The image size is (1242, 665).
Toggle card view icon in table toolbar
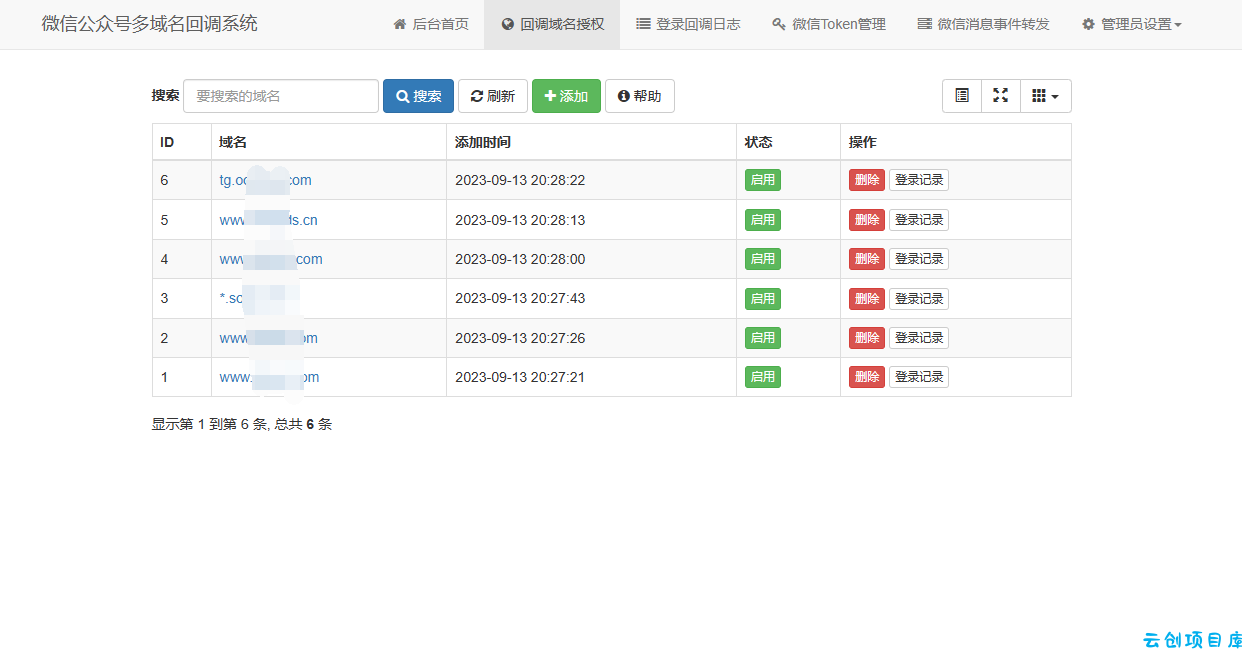pyautogui.click(x=962, y=96)
